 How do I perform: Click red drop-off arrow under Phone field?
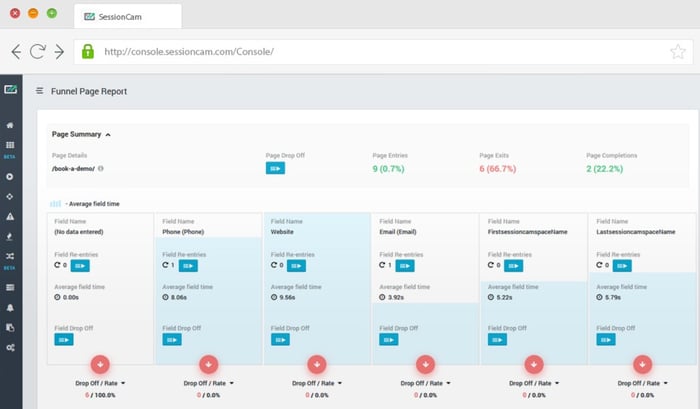click(x=208, y=364)
